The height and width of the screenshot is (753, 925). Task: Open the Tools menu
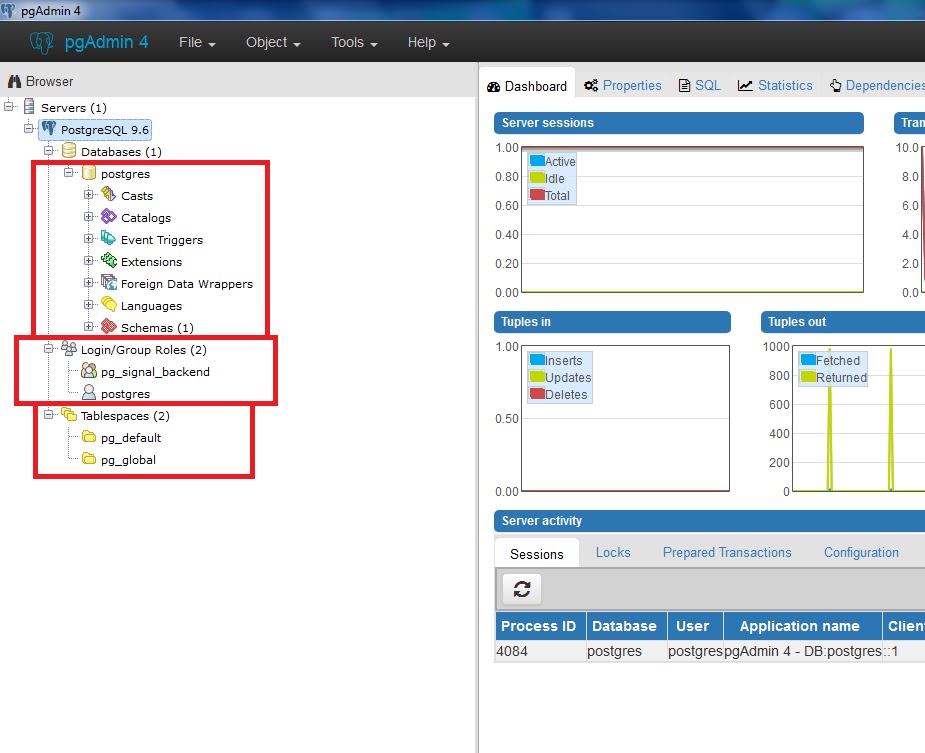coord(354,42)
